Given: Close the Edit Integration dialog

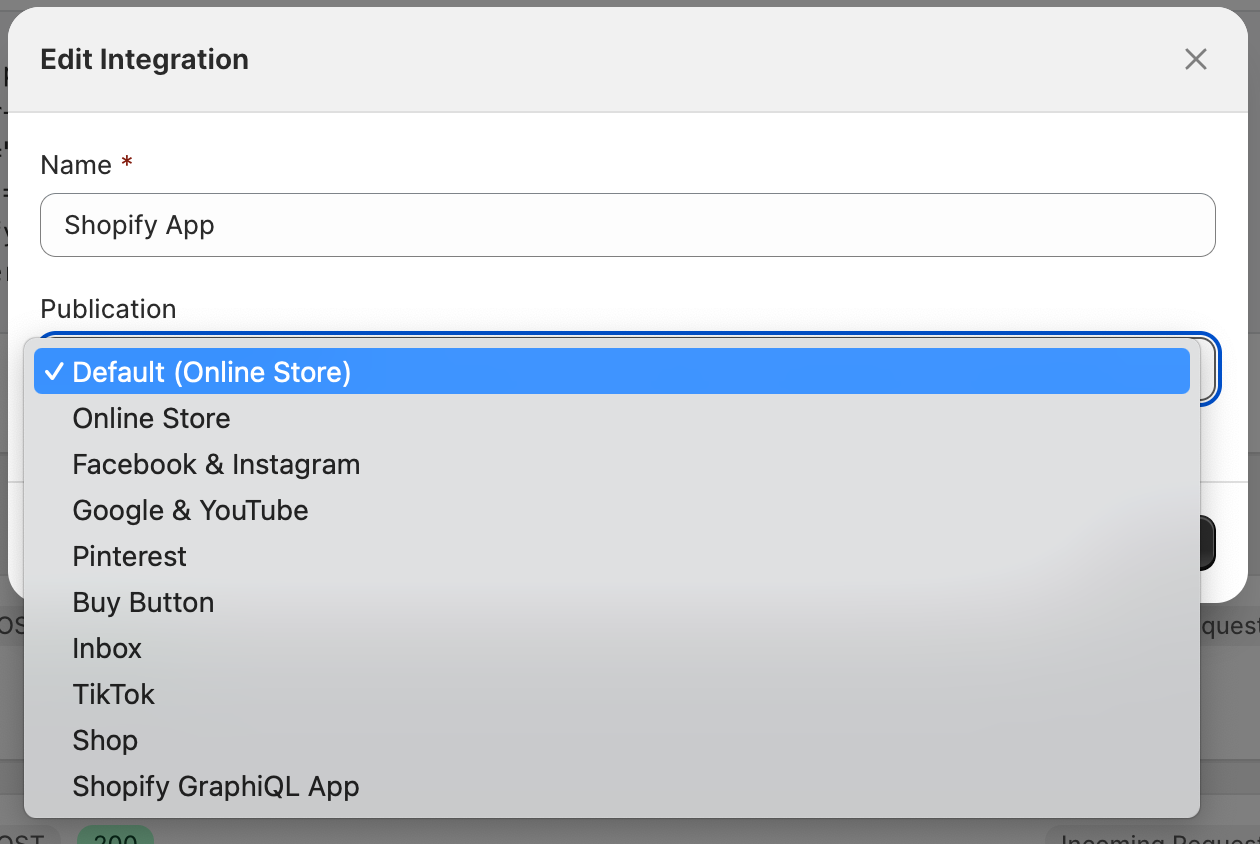Looking at the screenshot, I should [x=1195, y=60].
